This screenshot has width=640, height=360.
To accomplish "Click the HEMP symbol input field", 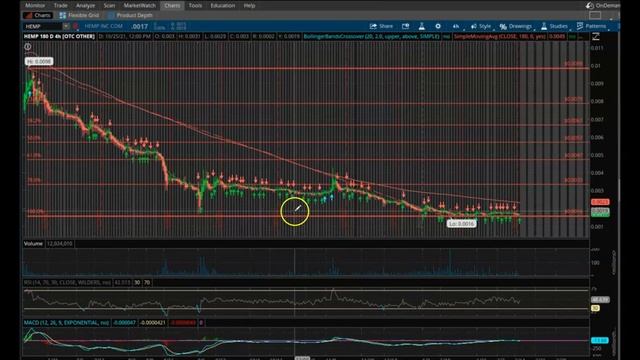I will click(x=42, y=26).
